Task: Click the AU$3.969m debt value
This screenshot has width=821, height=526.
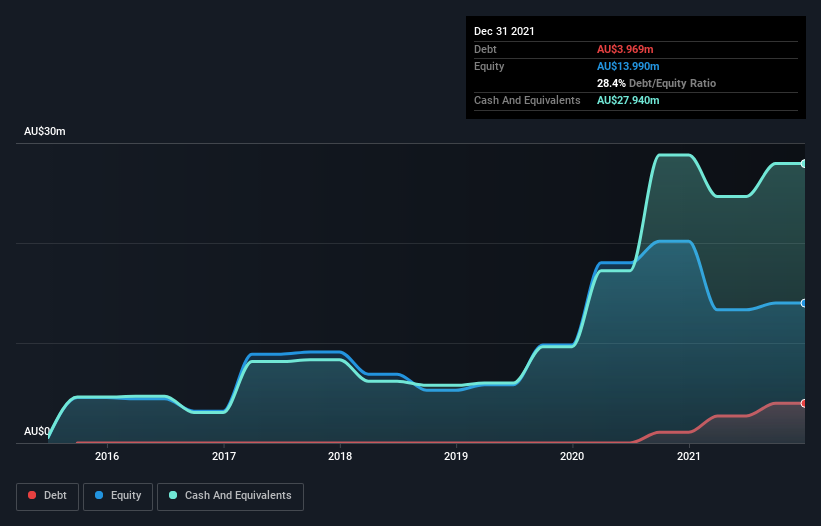Action: click(x=625, y=49)
